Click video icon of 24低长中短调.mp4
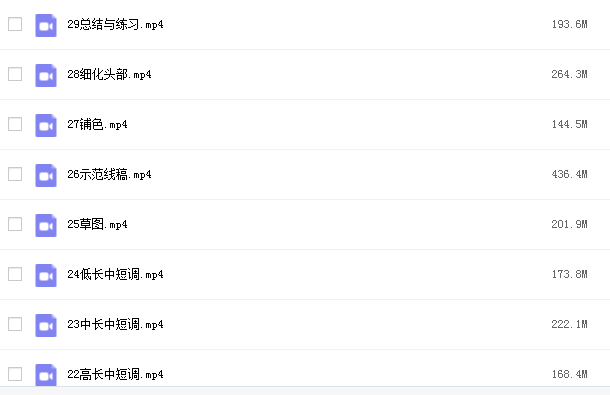The height and width of the screenshot is (395, 610). tap(46, 275)
